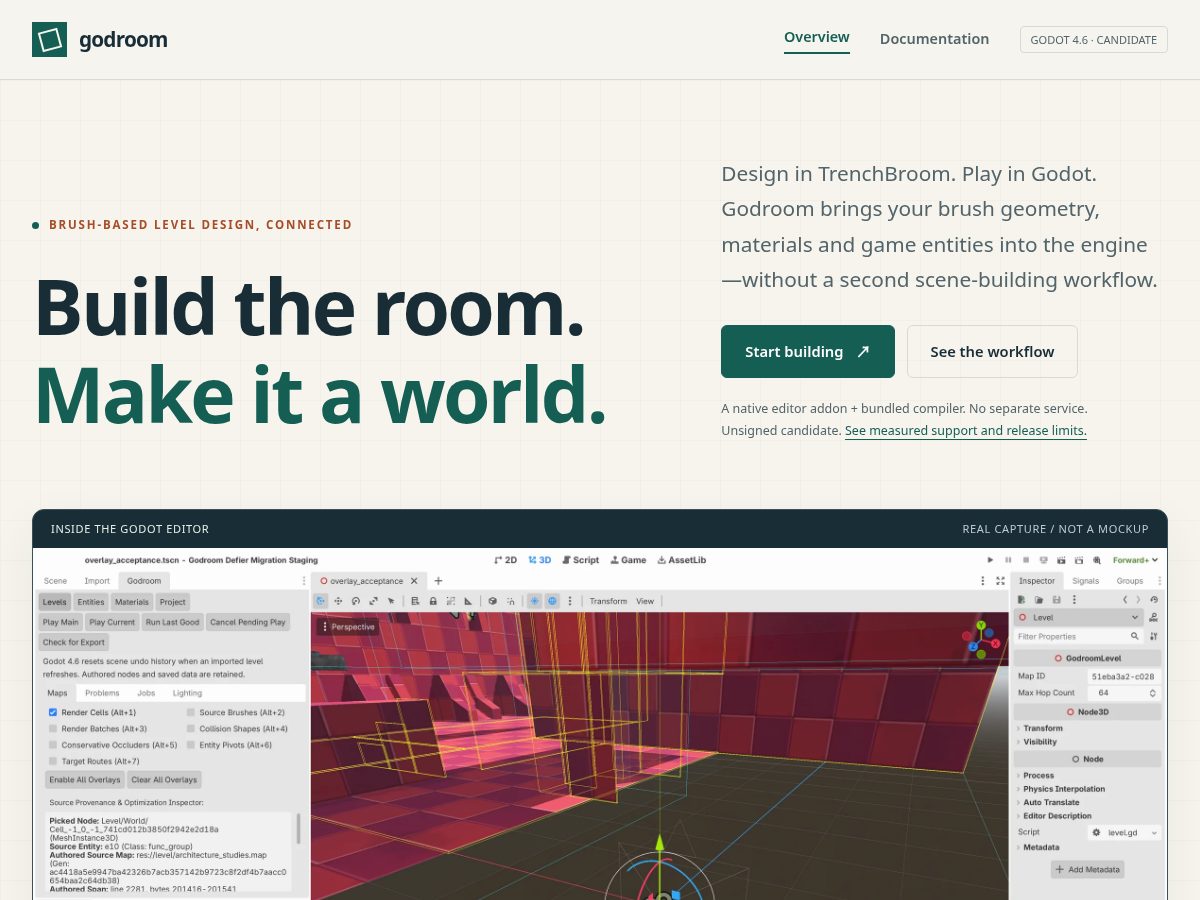Click the Map ID field
1200x900 pixels.
tap(1124, 676)
